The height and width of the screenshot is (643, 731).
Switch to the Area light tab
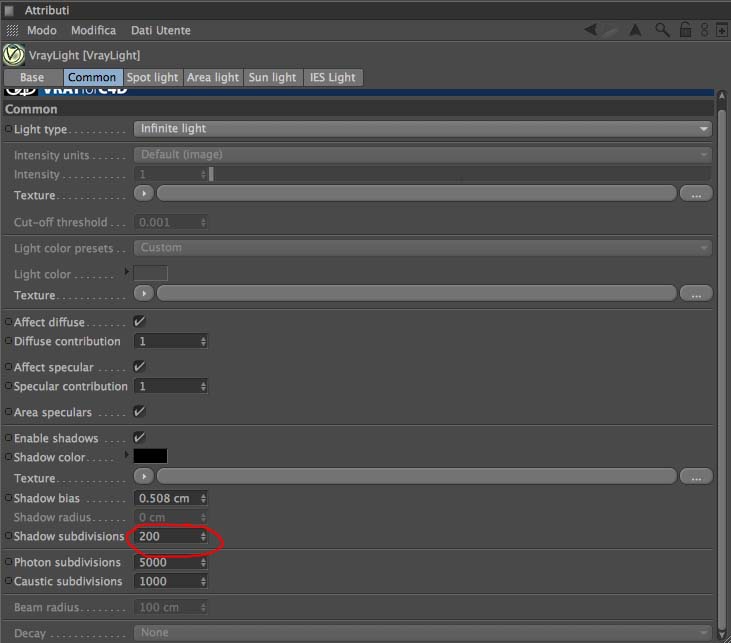(213, 77)
